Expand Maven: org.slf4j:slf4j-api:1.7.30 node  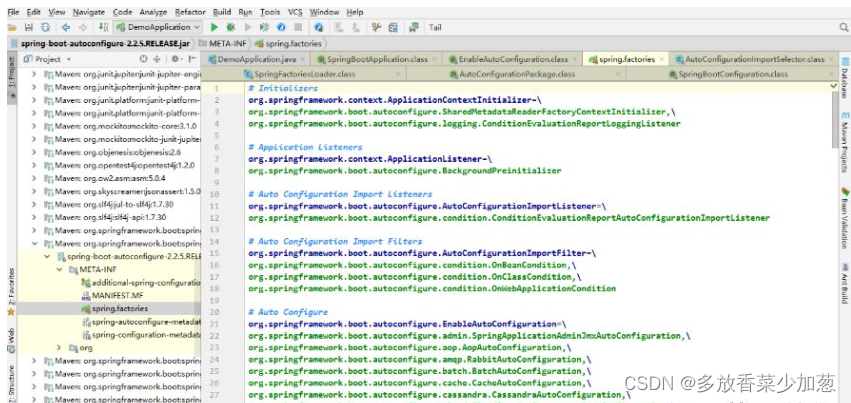34,217
